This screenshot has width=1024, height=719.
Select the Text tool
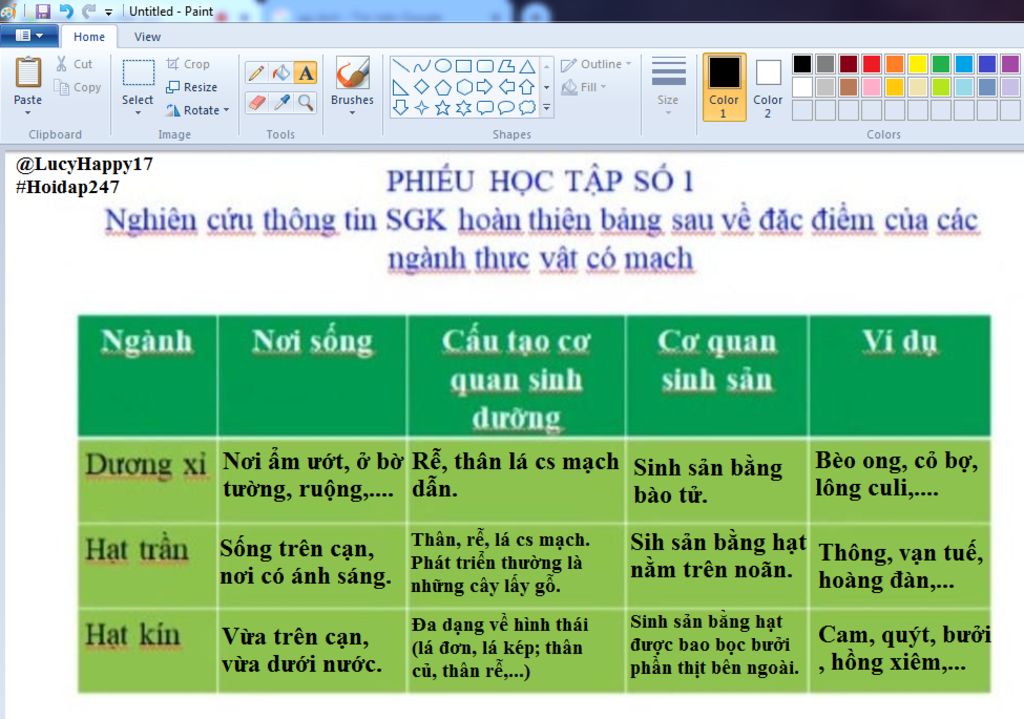click(306, 73)
